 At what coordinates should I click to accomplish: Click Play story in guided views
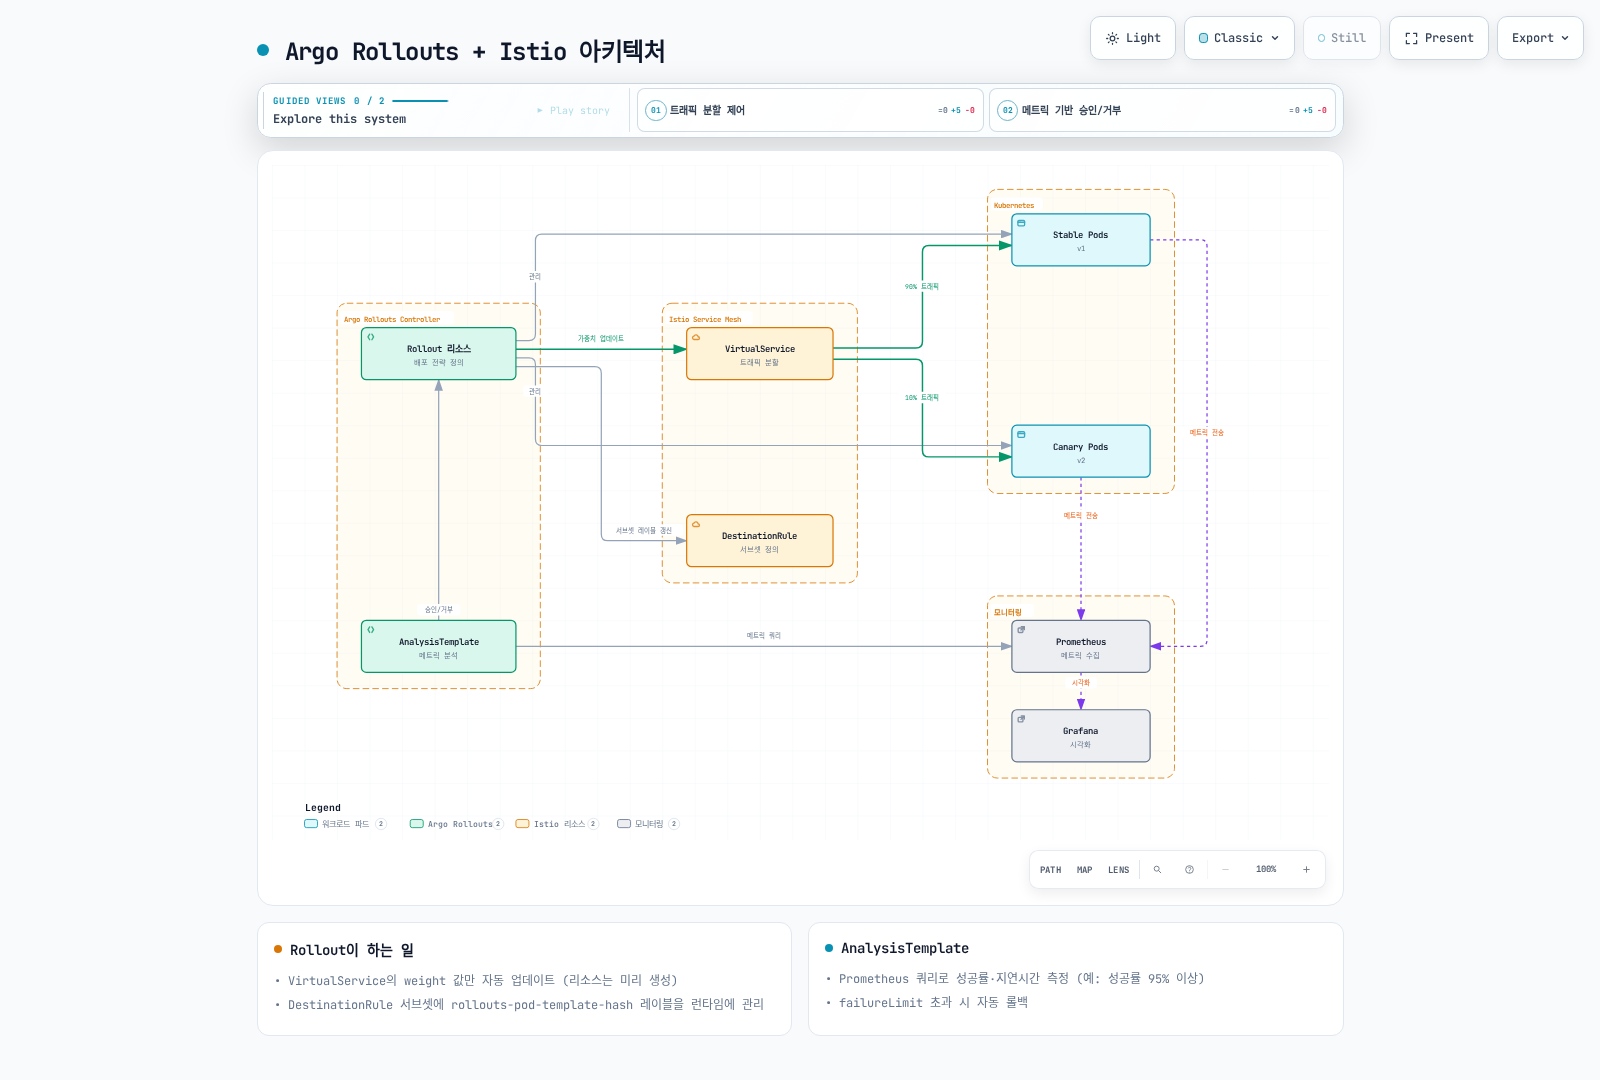(x=574, y=111)
